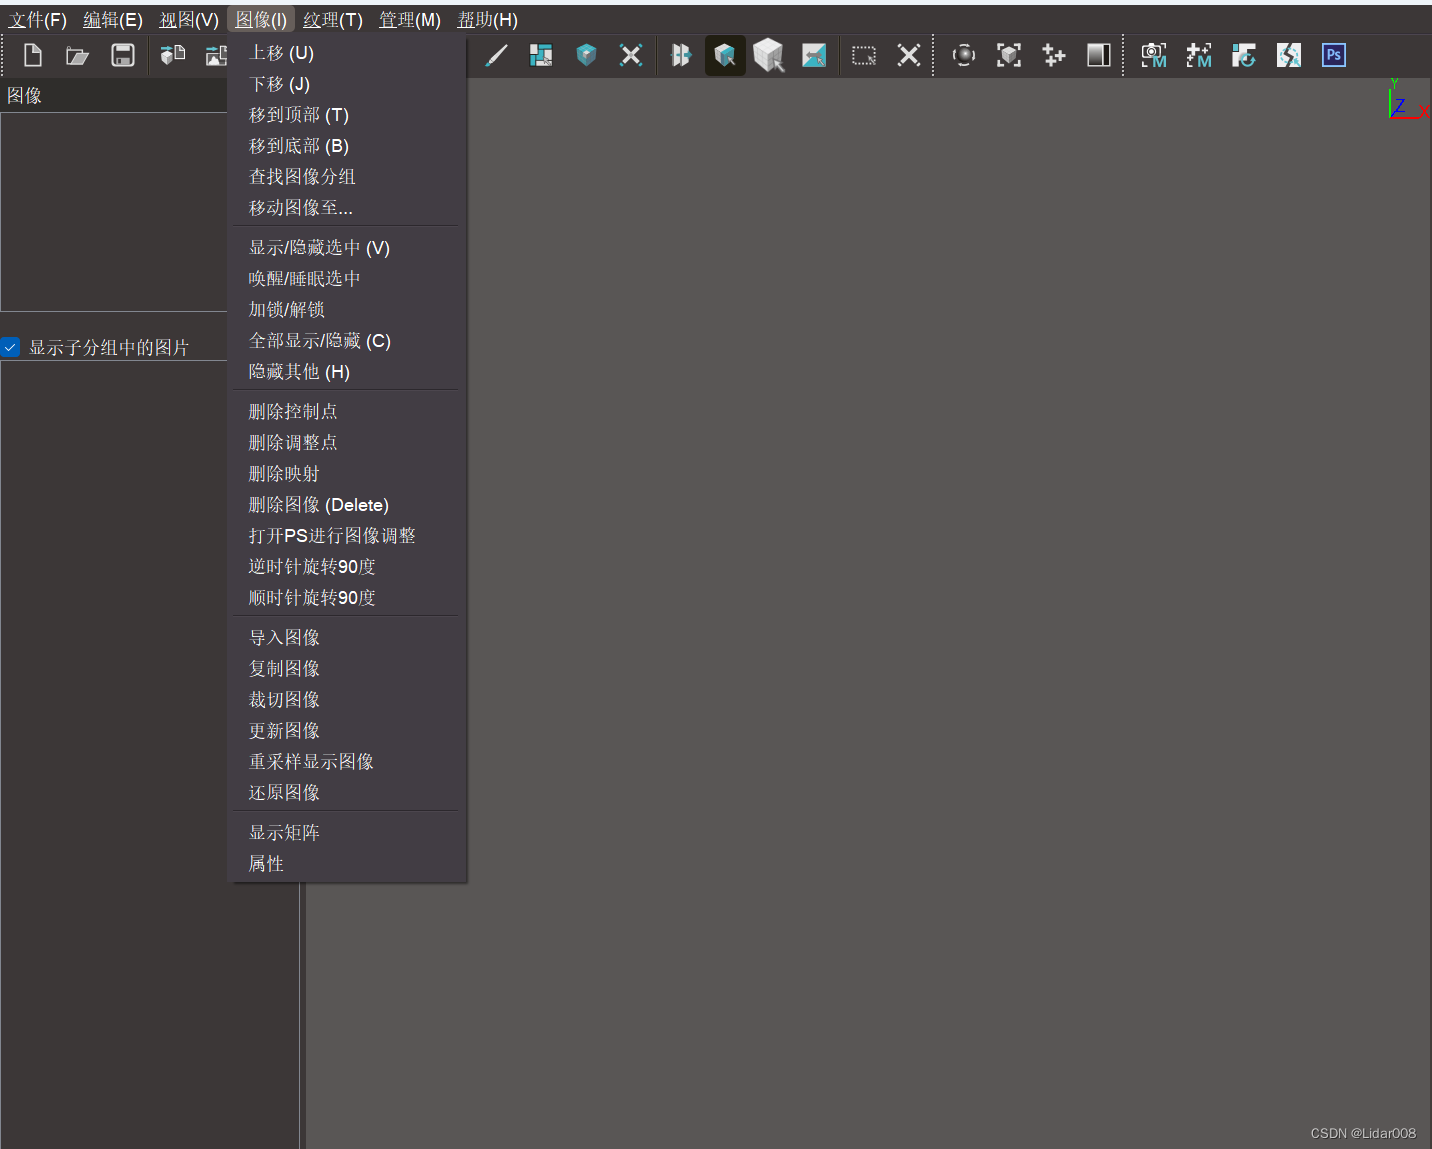Click the sparkle points icon
Image resolution: width=1432 pixels, height=1149 pixels.
click(1054, 55)
